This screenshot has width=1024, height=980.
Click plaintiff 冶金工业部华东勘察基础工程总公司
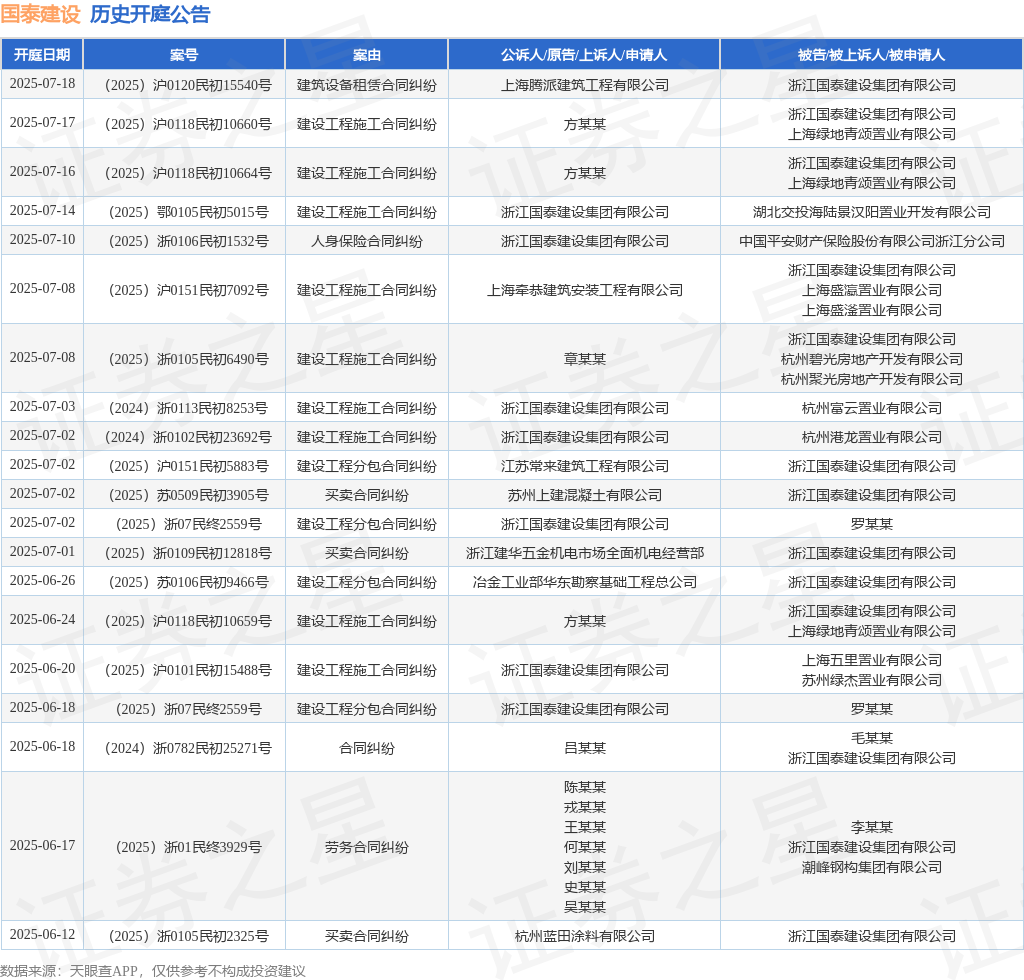pos(584,582)
